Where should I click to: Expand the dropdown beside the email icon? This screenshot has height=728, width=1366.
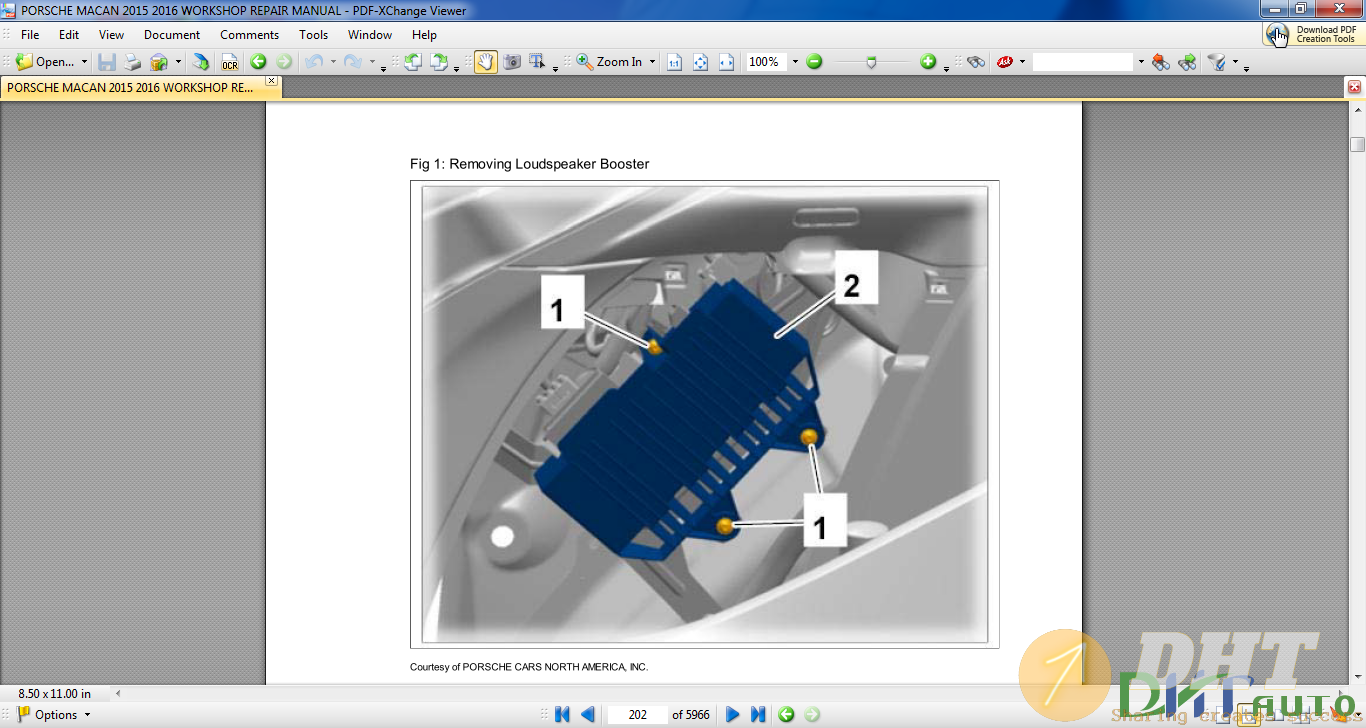click(x=178, y=62)
